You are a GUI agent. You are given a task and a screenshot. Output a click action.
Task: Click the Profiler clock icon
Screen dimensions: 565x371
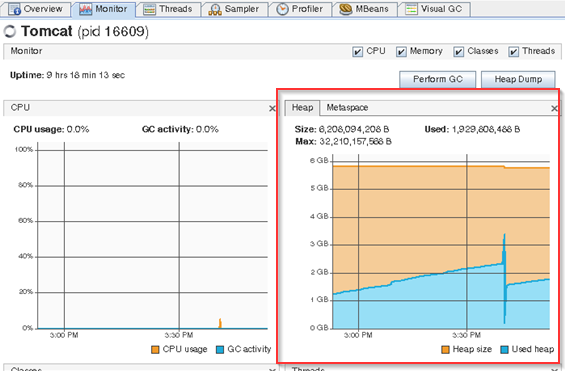[282, 9]
